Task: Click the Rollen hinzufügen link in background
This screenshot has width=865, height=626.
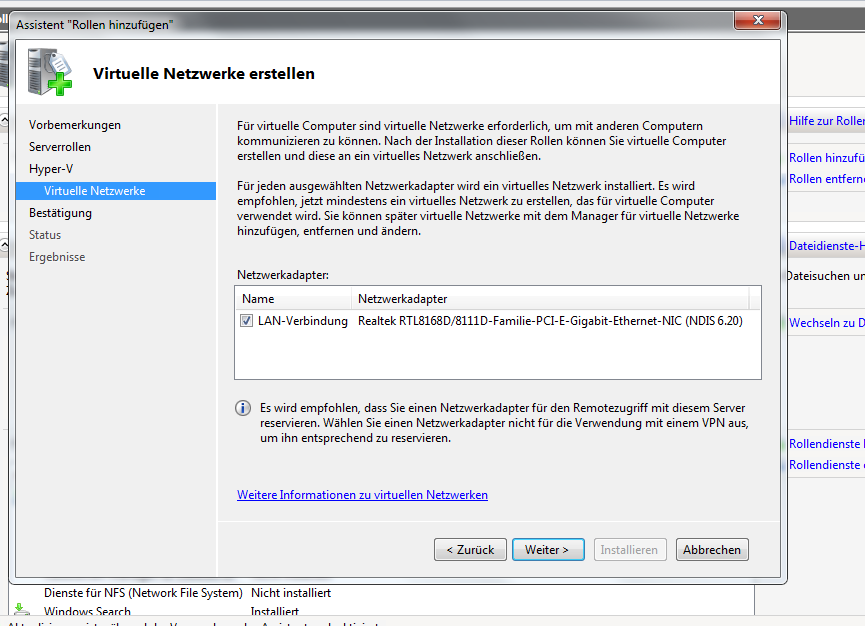Action: (826, 158)
